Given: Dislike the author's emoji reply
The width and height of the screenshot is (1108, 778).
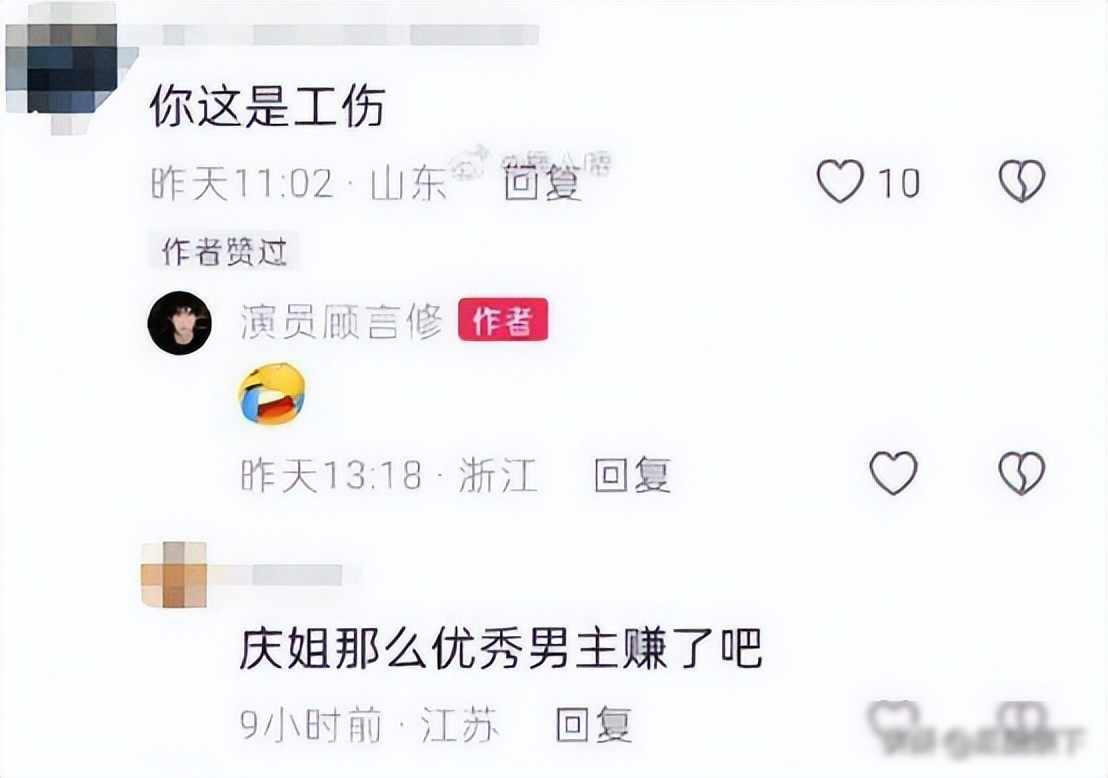Looking at the screenshot, I should click(x=1022, y=473).
